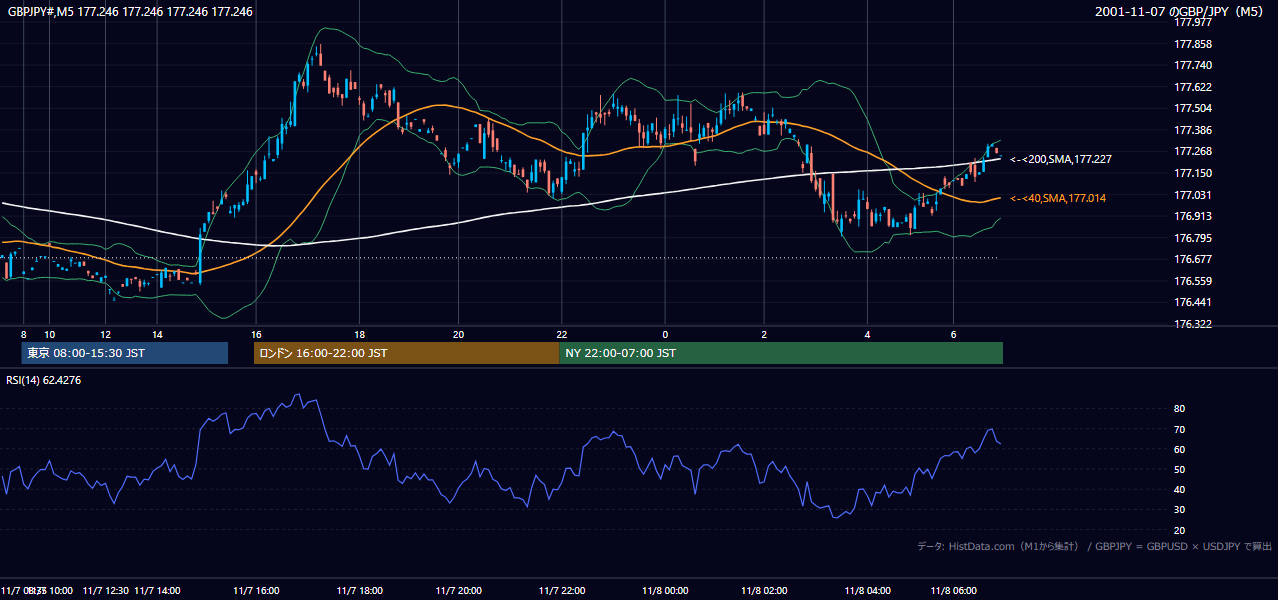Click the bottom time label 11/7 20:00
The image size is (1278, 600).
coord(459,591)
